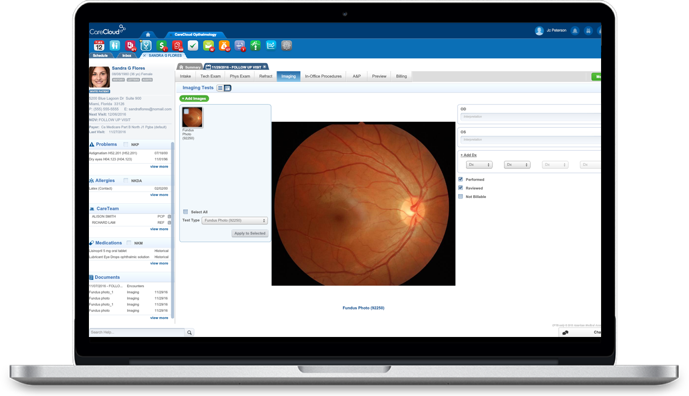Click the green dollar billing icon
689x396 pixels.
[162, 46]
